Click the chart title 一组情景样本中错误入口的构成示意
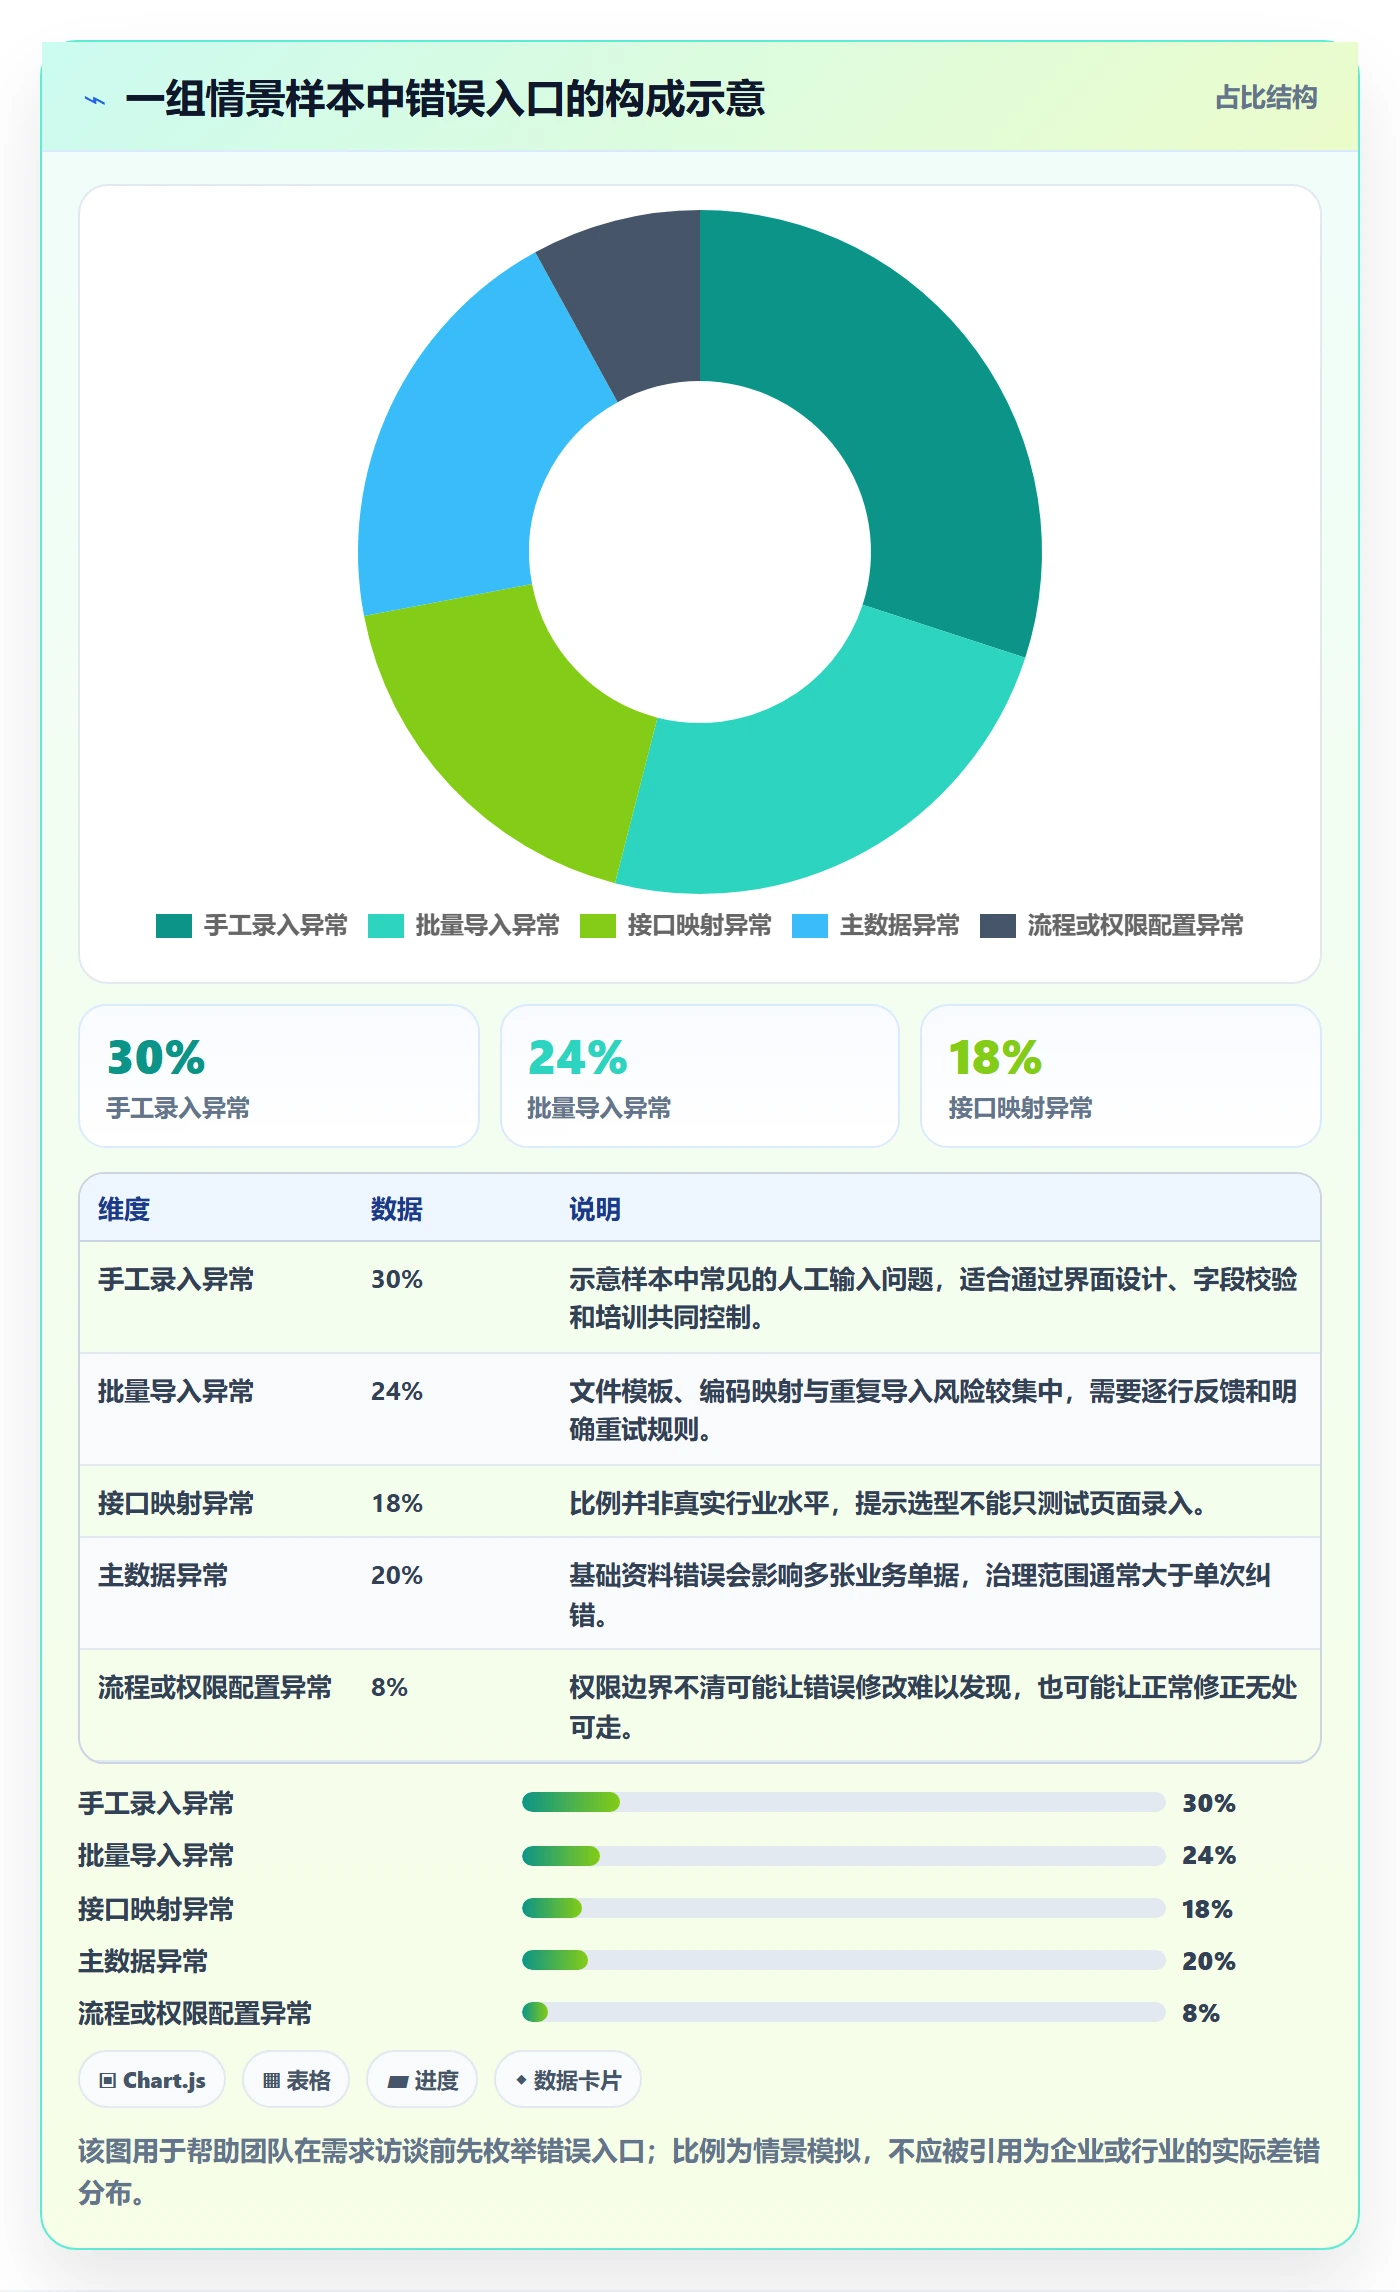 (x=445, y=99)
